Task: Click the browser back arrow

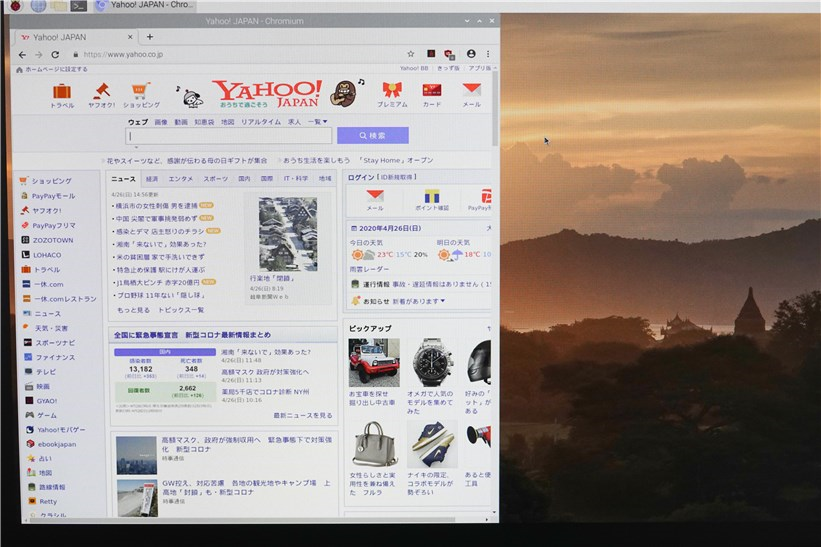Action: (x=22, y=54)
